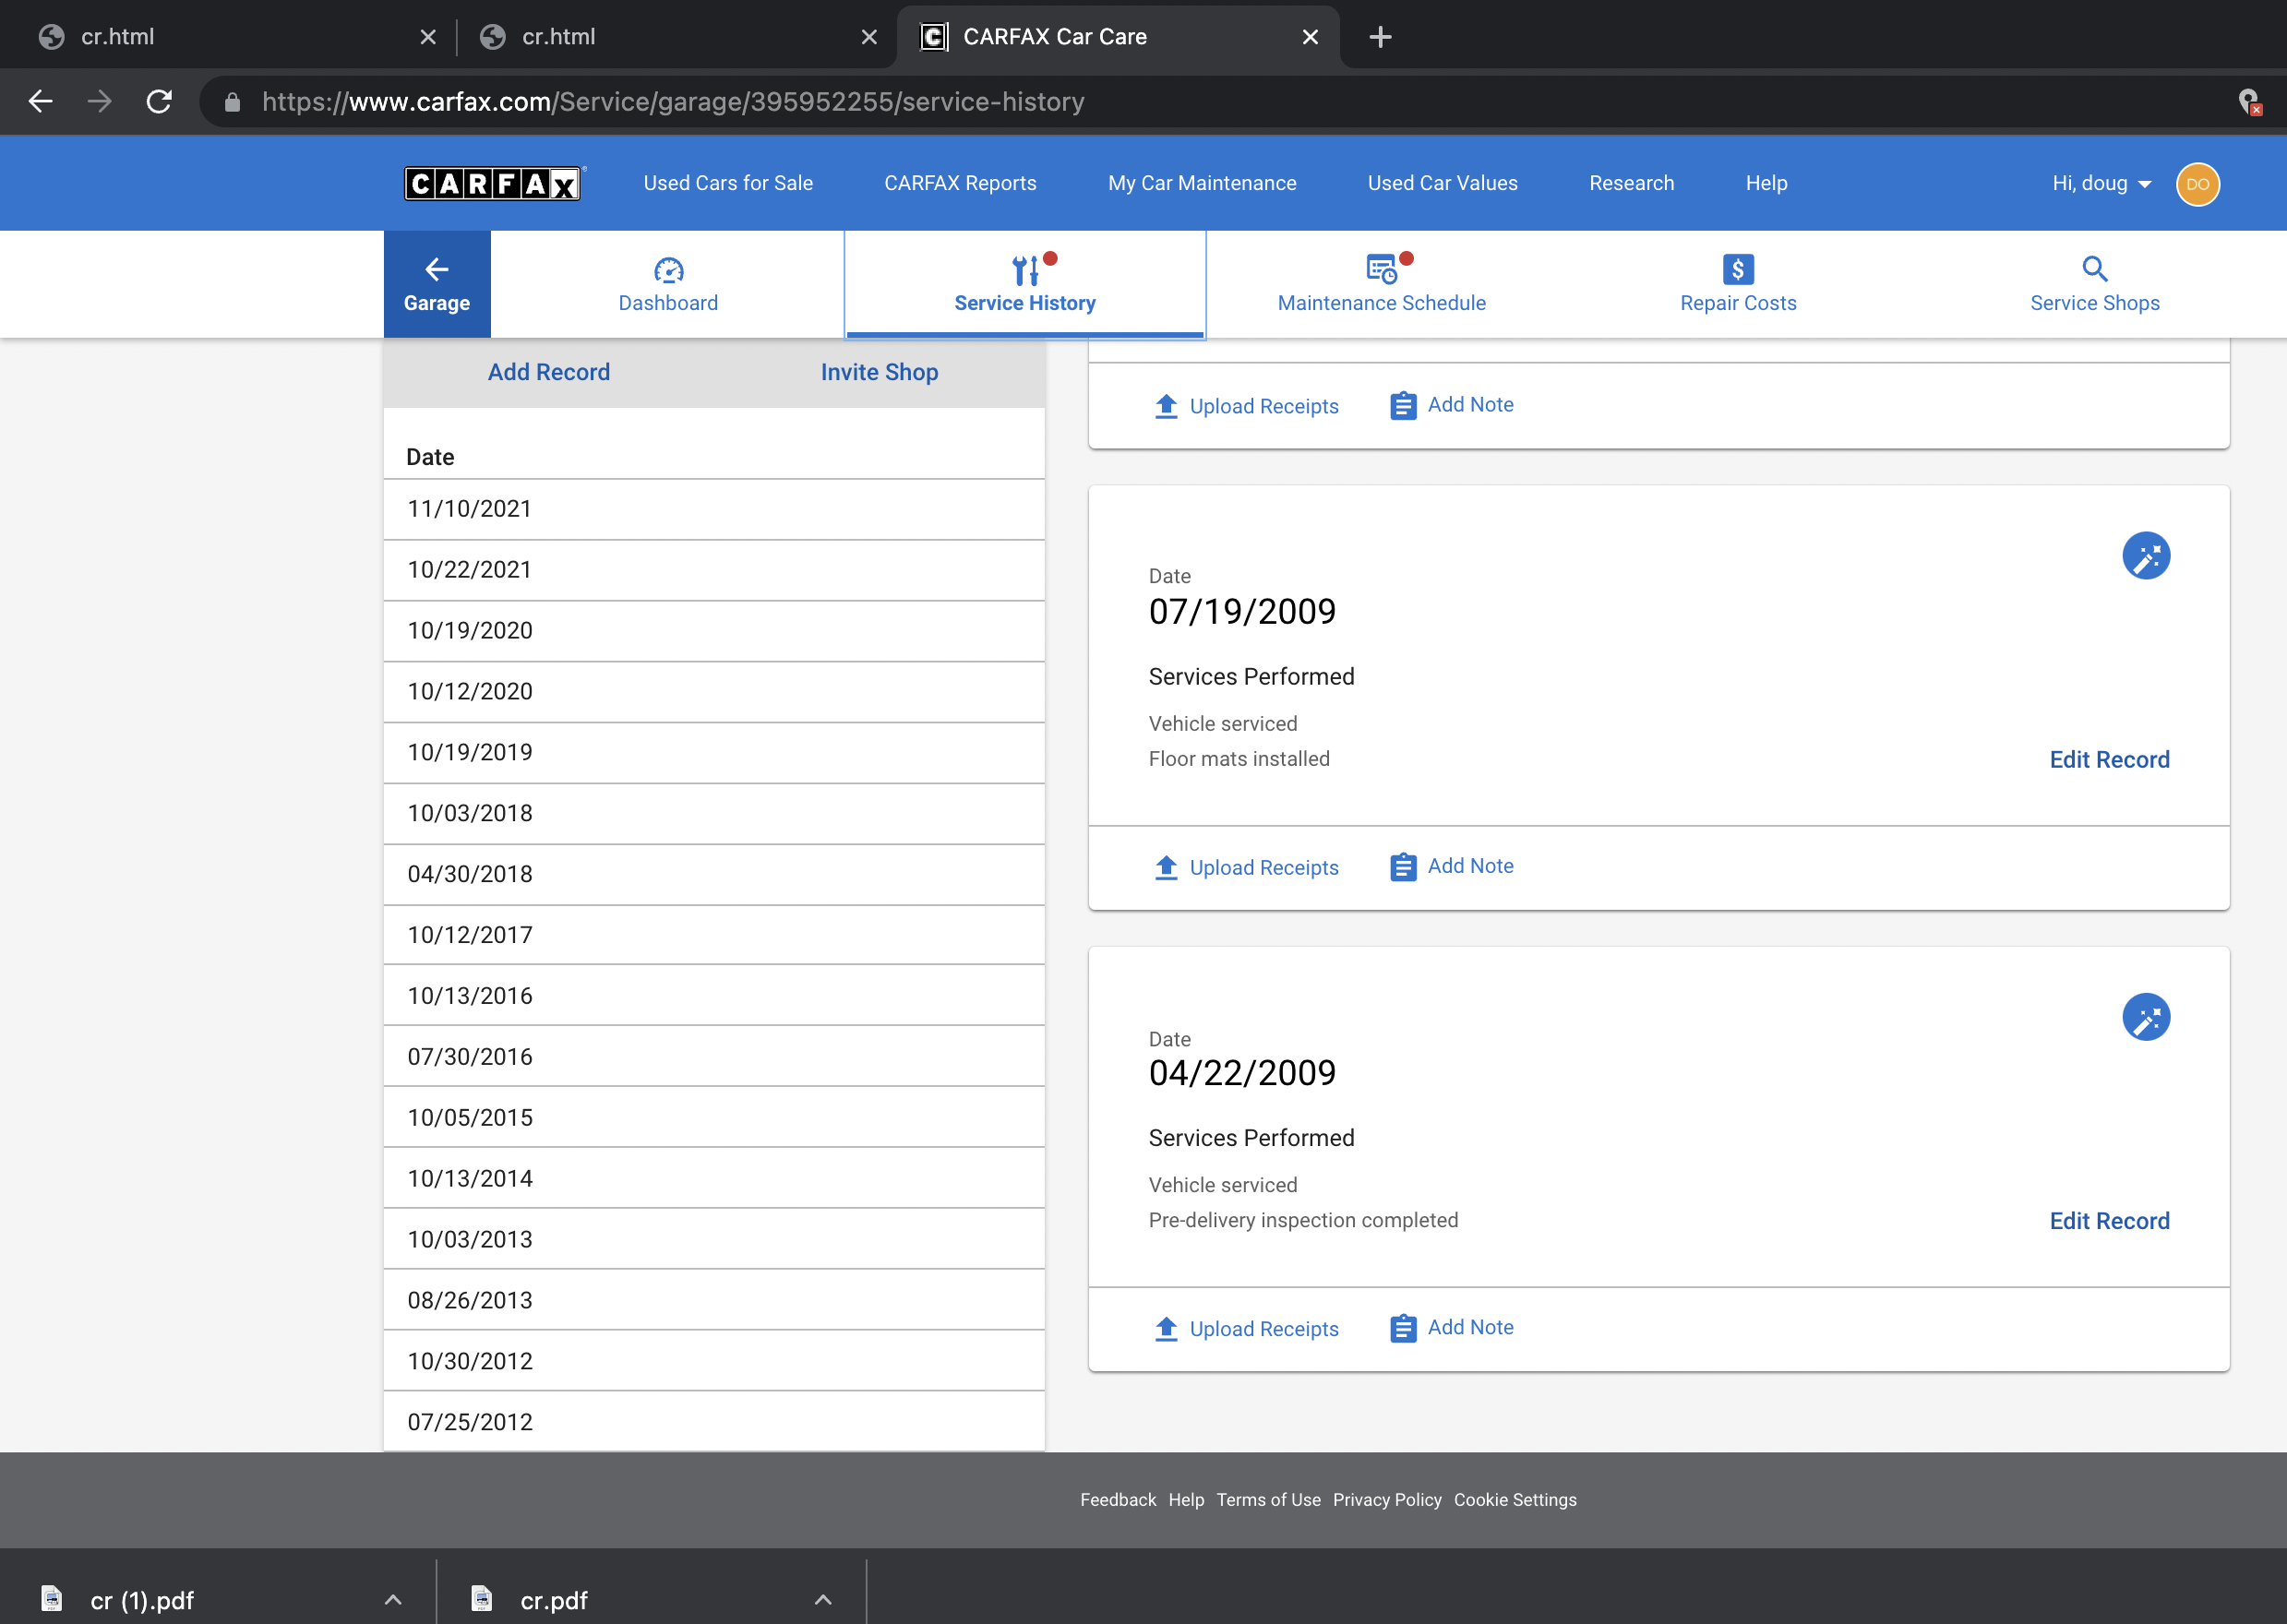Viewport: 2287px width, 1624px height.
Task: Click the address bar URL
Action: coord(673,102)
